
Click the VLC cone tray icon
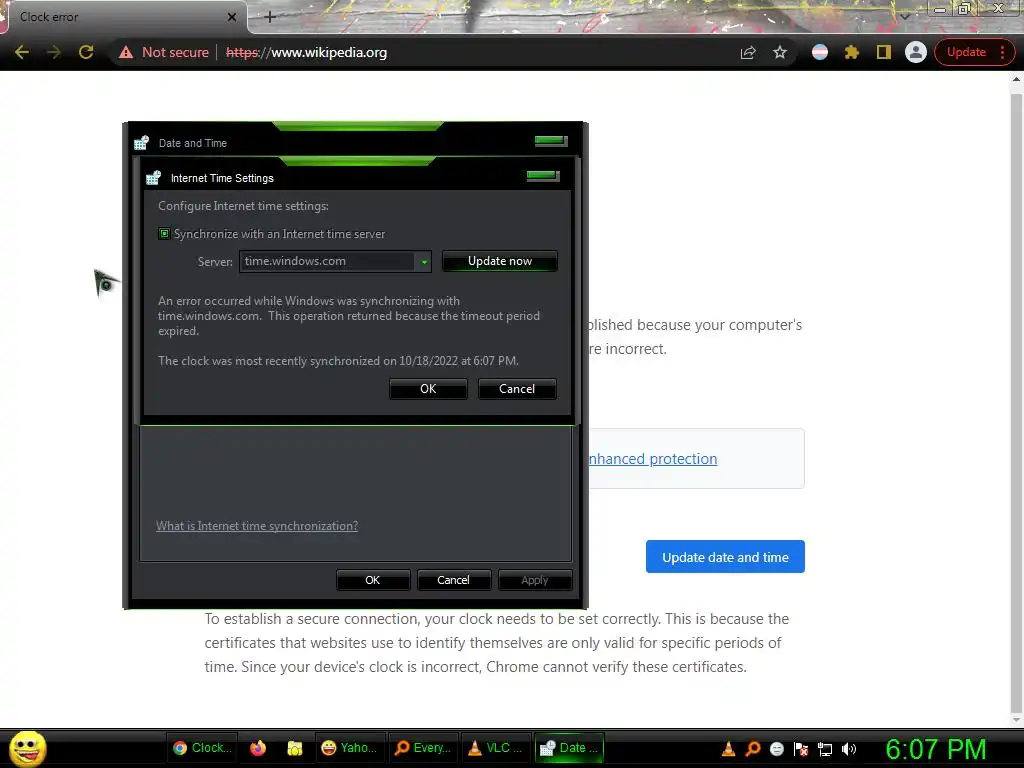tap(729, 749)
